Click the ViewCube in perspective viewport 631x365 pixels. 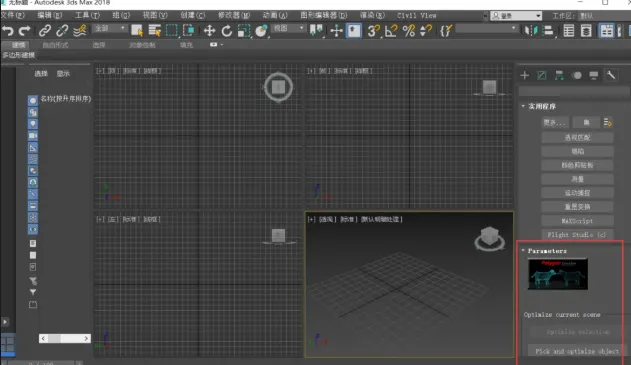click(489, 238)
